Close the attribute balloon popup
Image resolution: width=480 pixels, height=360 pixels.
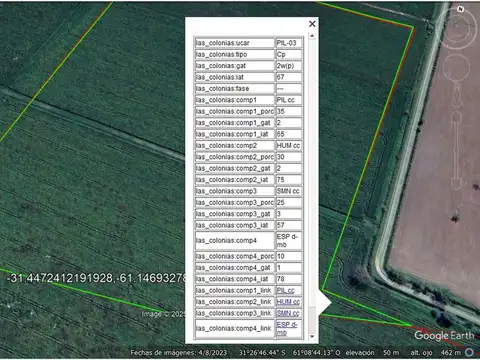point(312,24)
